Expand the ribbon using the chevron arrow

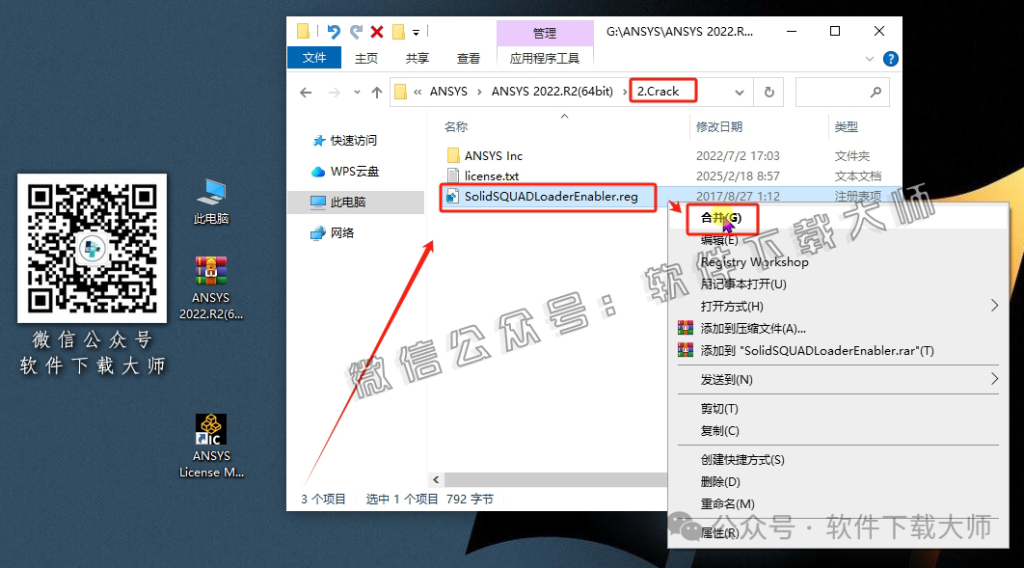coord(869,59)
